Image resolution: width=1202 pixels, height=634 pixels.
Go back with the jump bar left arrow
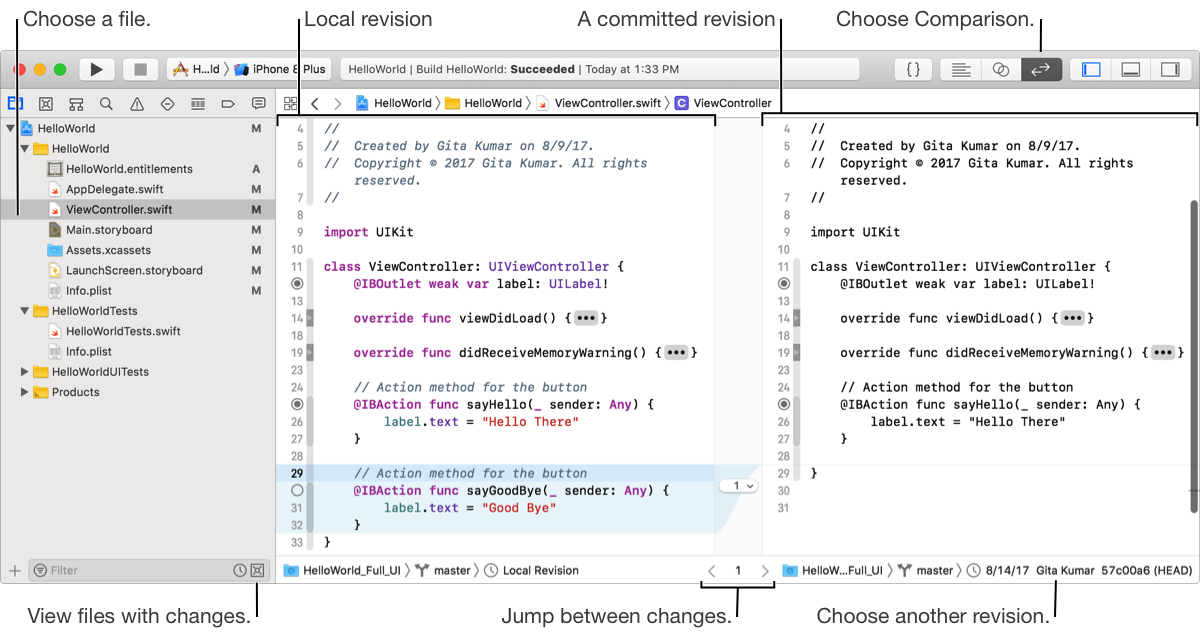point(315,103)
